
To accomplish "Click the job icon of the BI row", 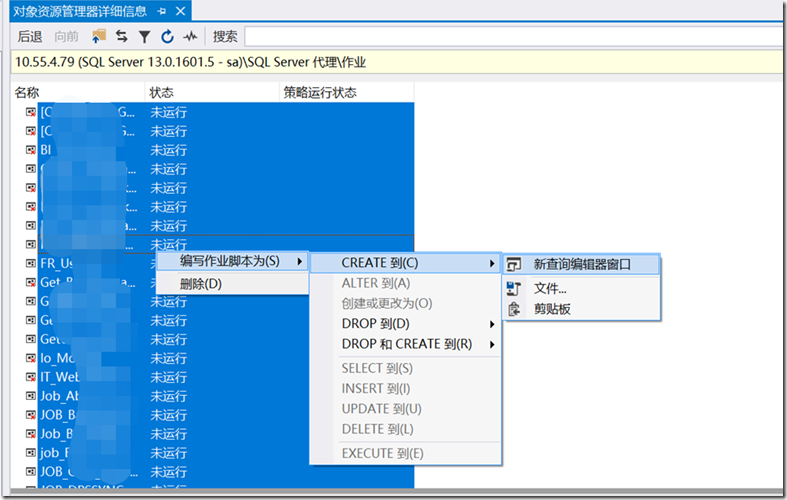I will [31, 150].
